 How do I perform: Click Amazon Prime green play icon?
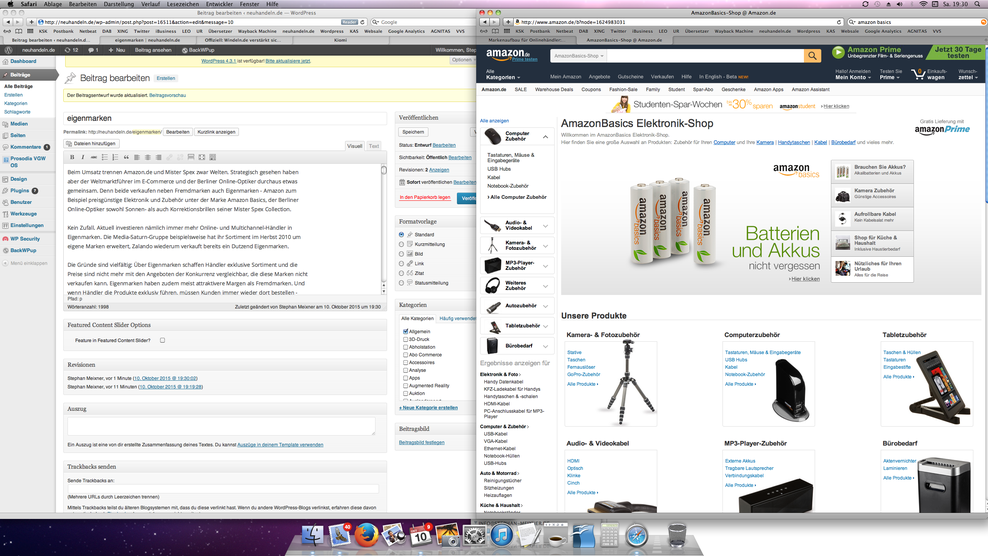coord(838,52)
